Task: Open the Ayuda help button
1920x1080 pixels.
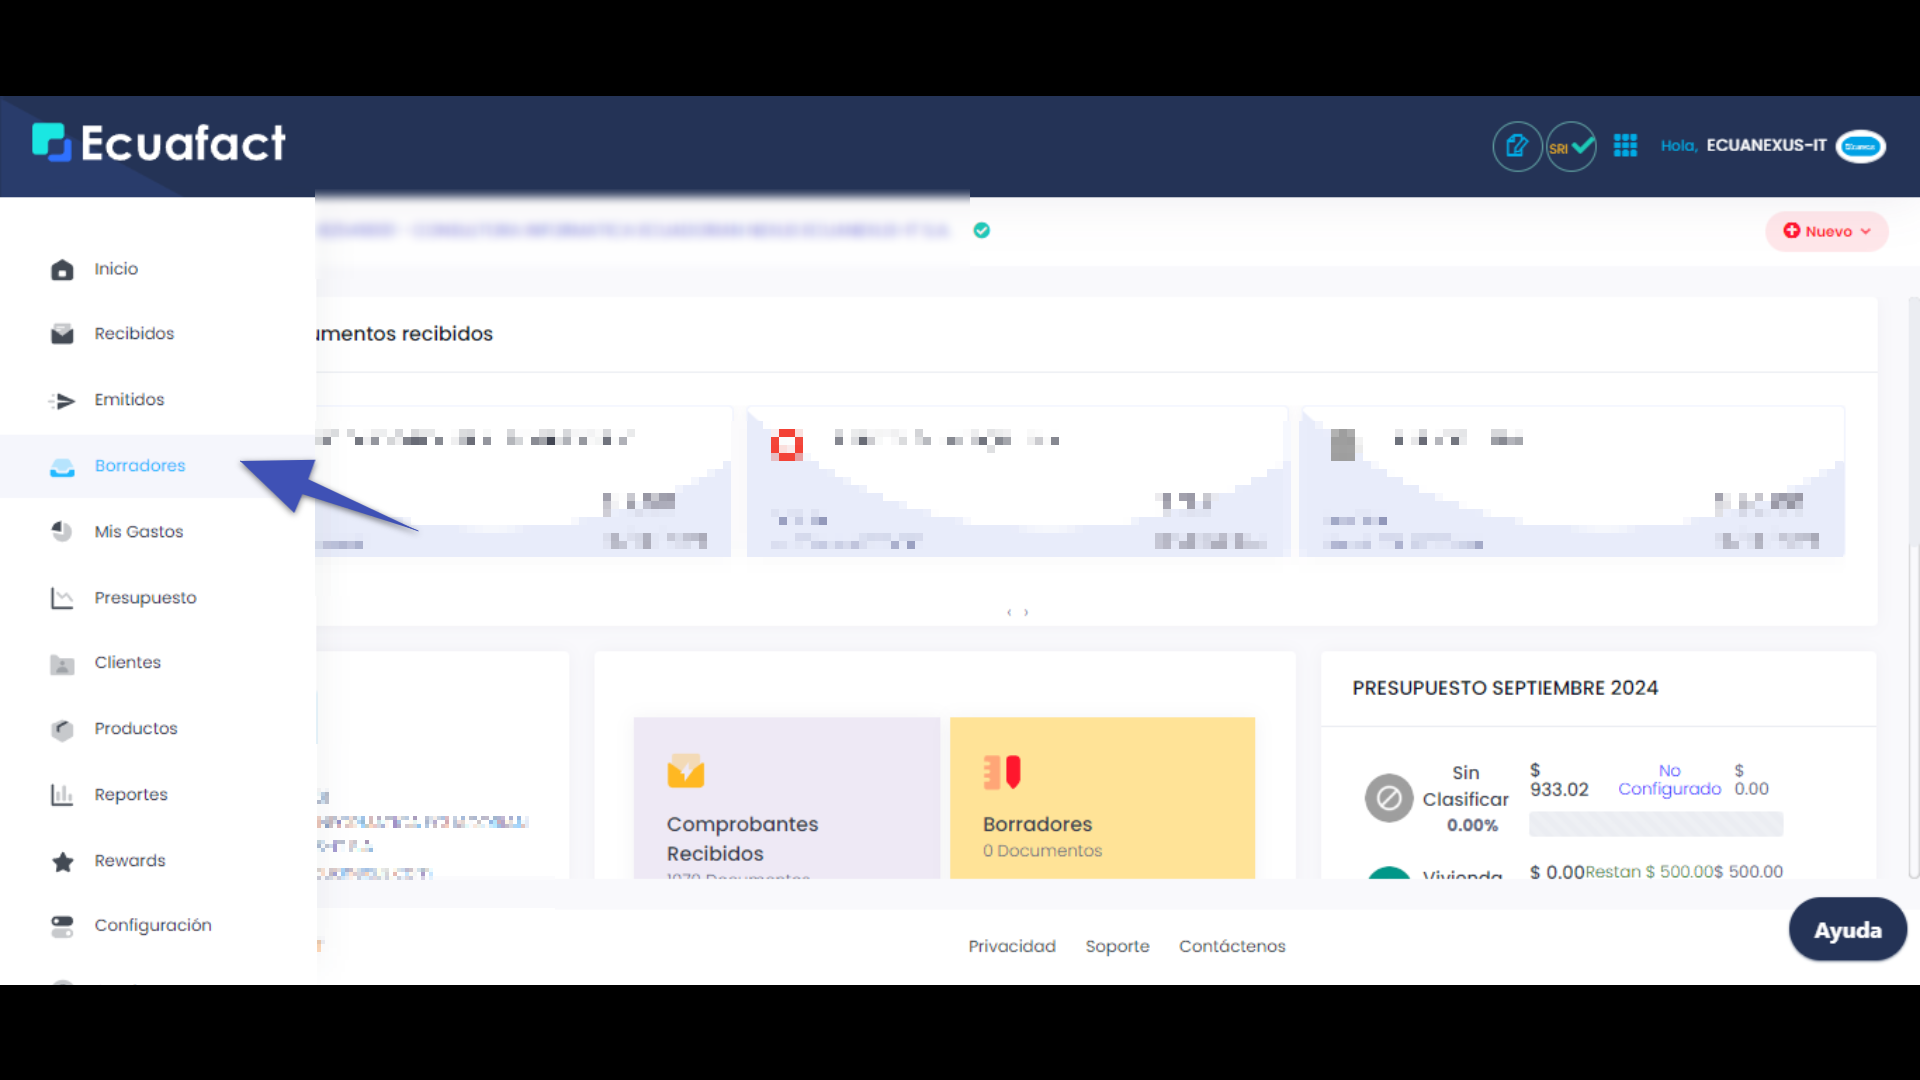Action: pos(1847,930)
